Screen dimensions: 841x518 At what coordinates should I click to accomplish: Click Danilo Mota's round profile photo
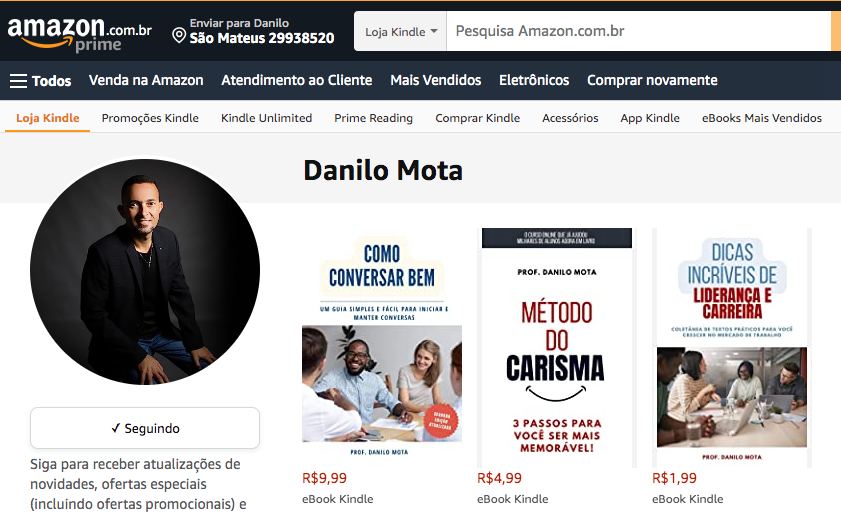tap(145, 271)
